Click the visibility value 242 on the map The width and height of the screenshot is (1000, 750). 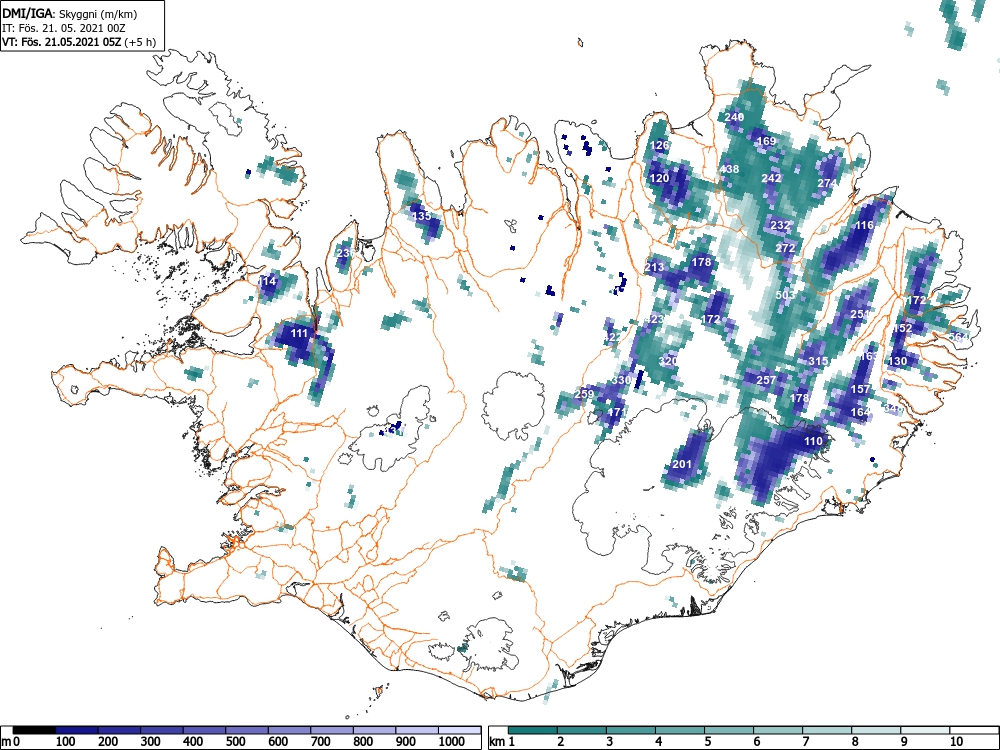pyautogui.click(x=772, y=178)
